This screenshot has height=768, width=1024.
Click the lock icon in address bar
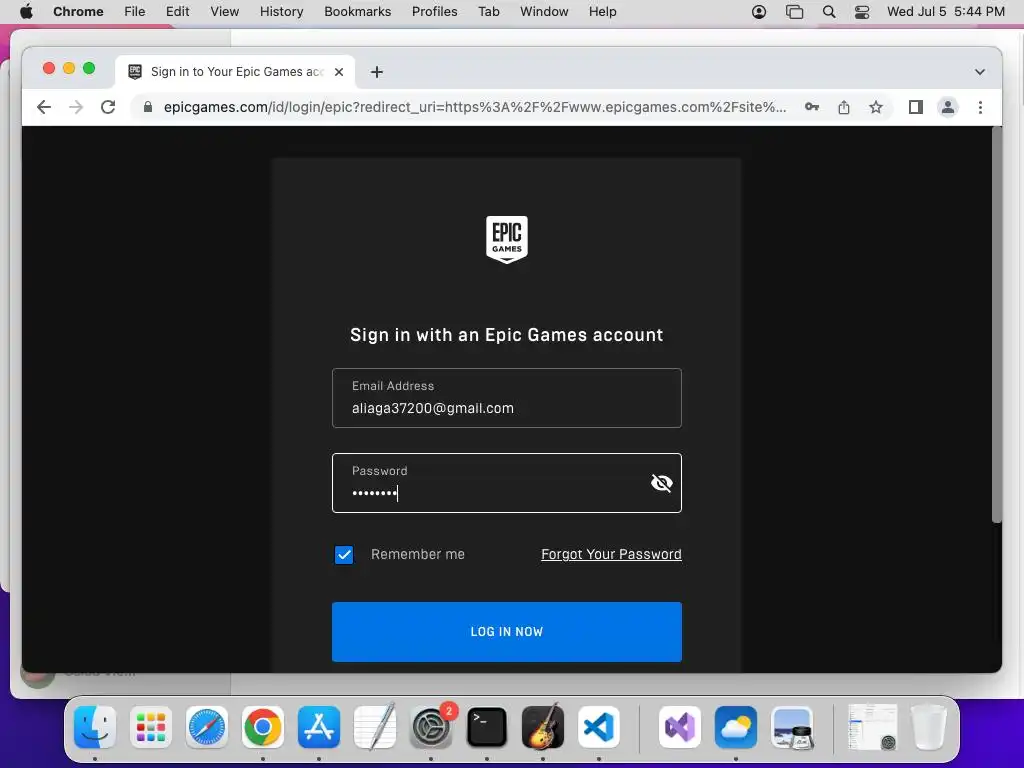(148, 107)
